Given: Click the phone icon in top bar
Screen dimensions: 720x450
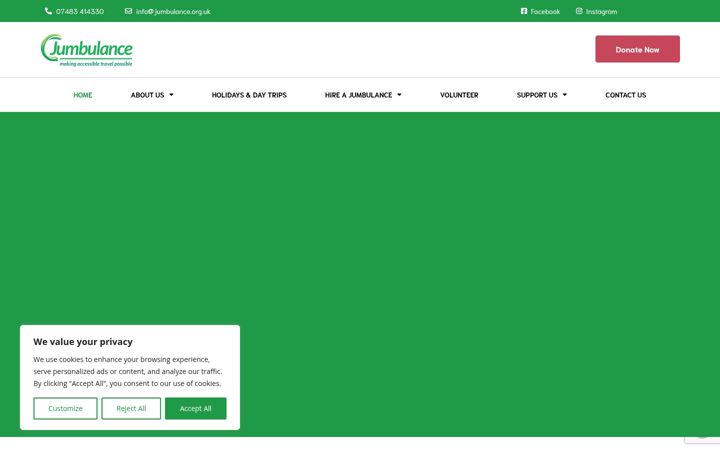Looking at the screenshot, I should pyautogui.click(x=48, y=11).
